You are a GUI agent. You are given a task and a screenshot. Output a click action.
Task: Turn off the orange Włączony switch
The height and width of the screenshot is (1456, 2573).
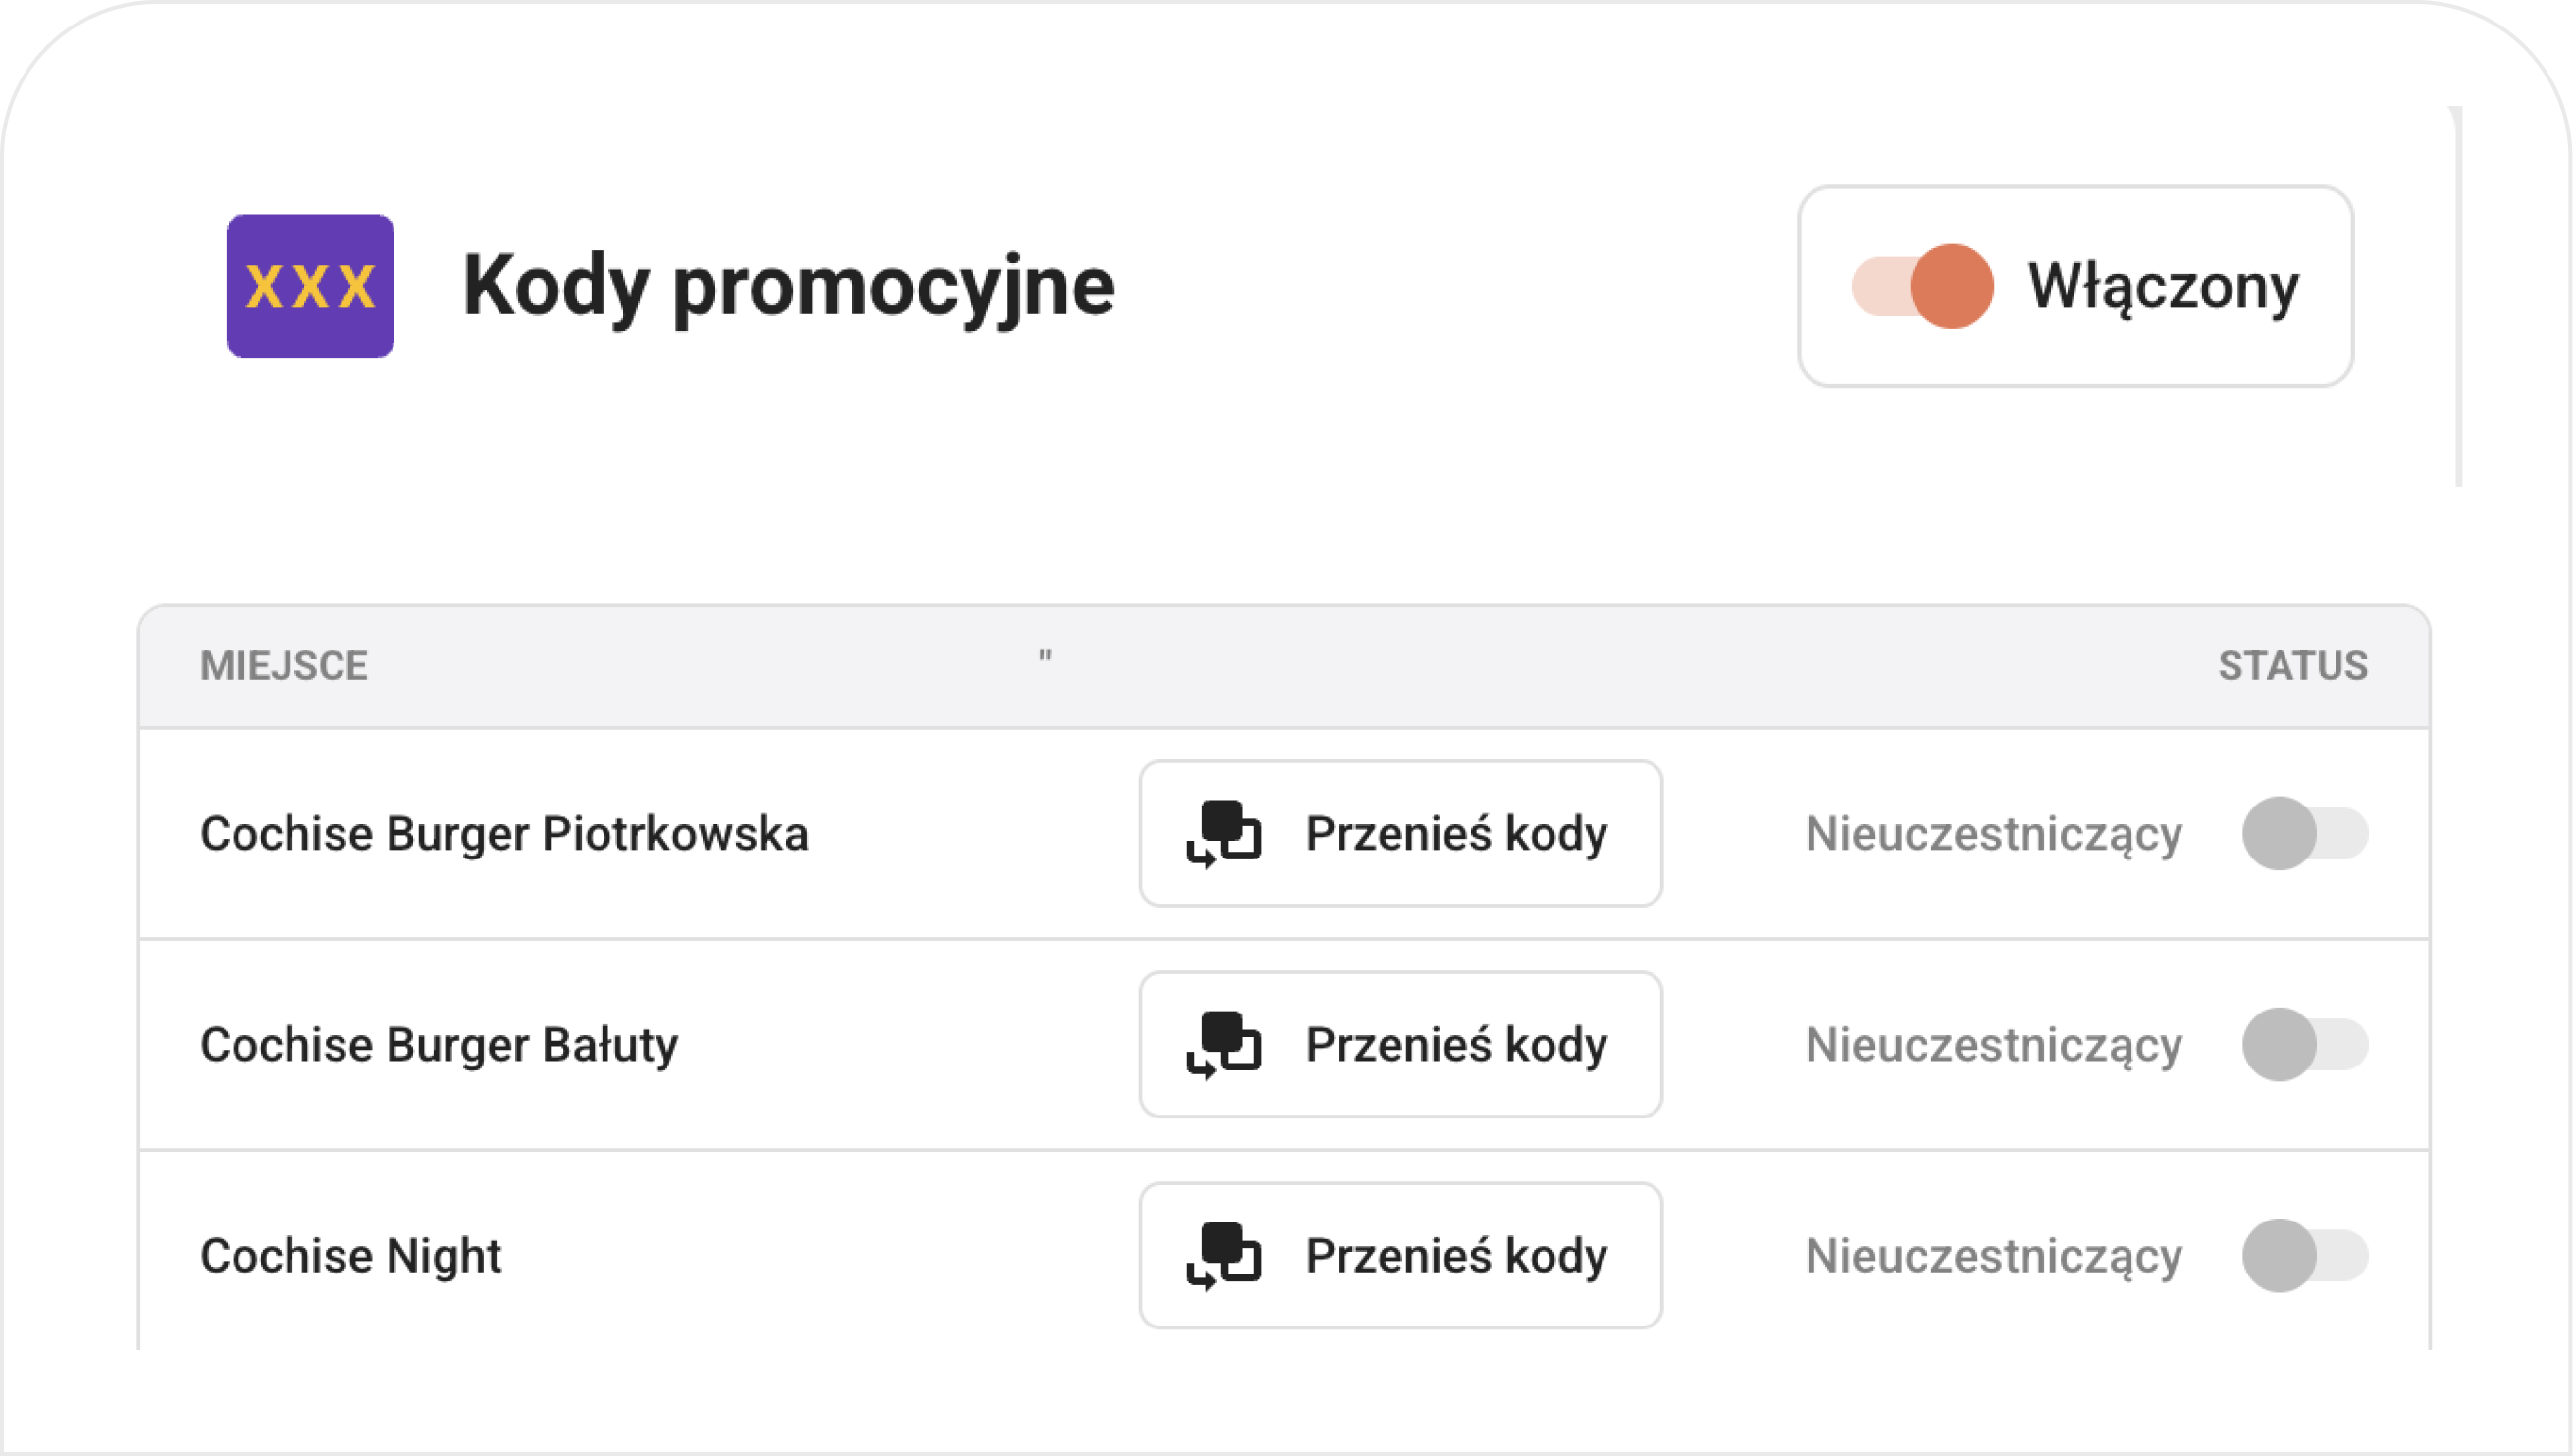[1923, 286]
